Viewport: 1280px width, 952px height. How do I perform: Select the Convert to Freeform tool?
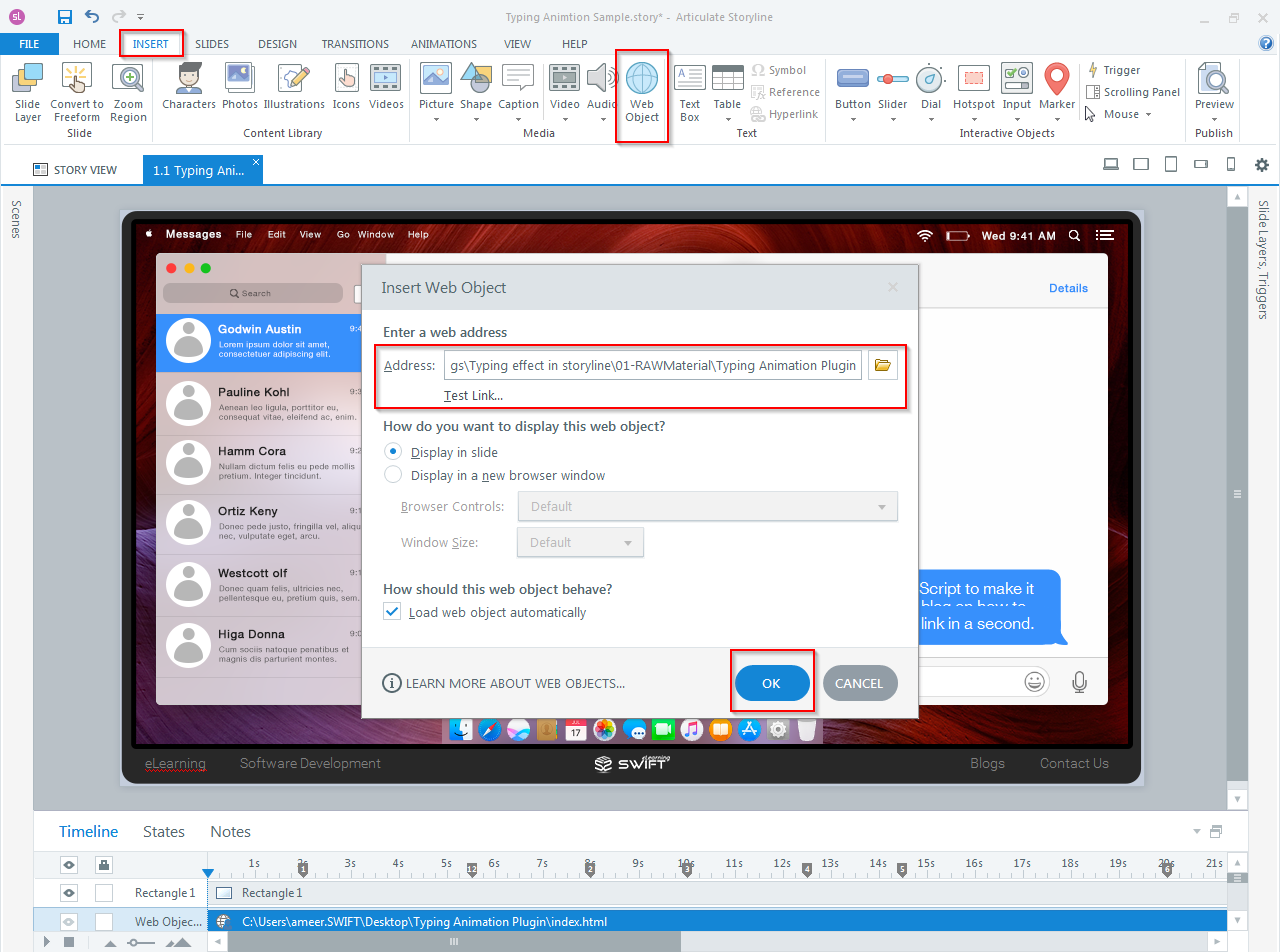tap(77, 92)
